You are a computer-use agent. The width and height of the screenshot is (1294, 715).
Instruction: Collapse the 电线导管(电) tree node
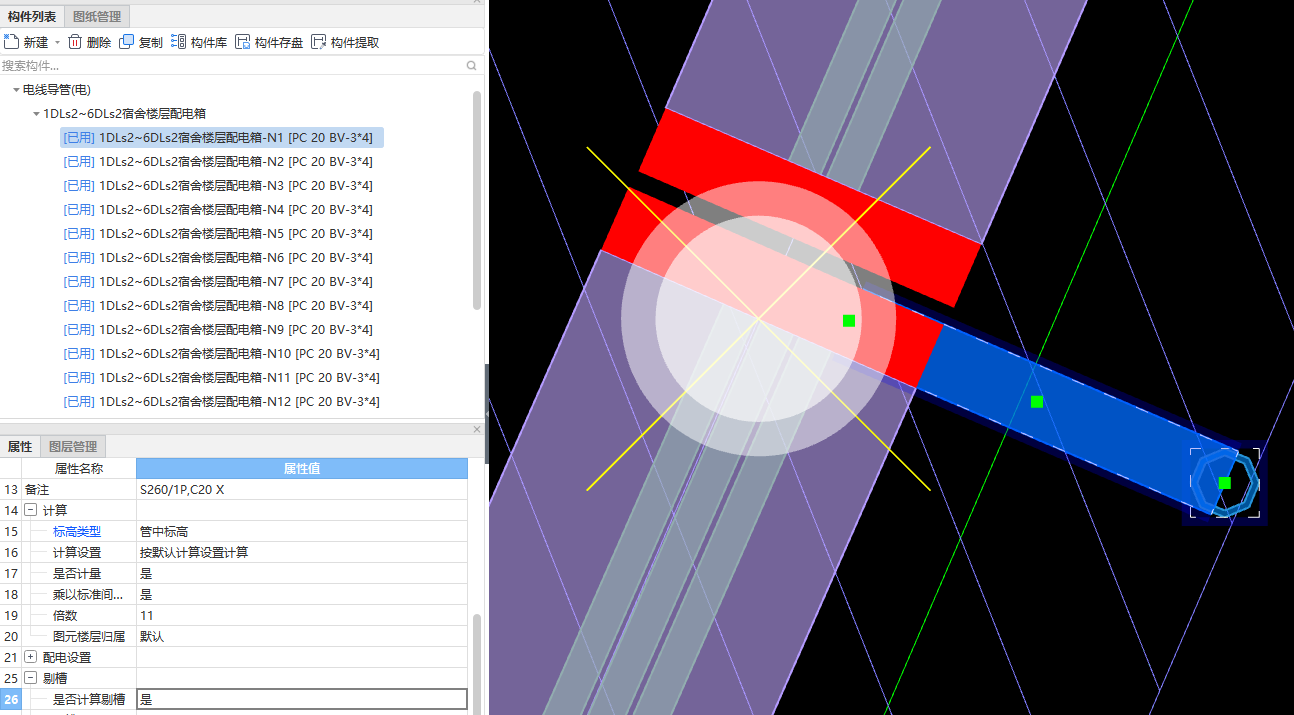pyautogui.click(x=16, y=90)
